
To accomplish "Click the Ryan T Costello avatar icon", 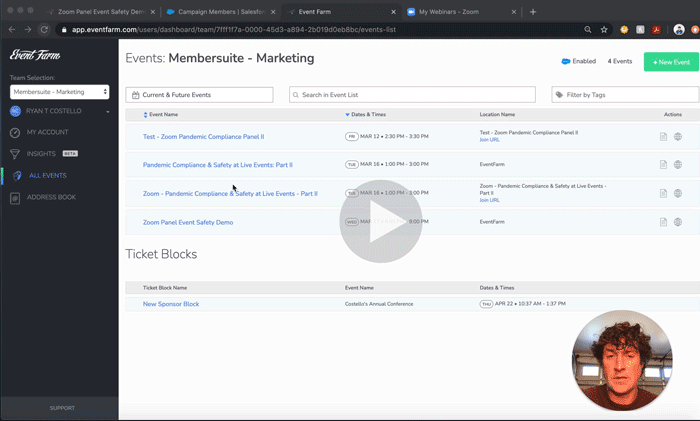I will [x=15, y=111].
